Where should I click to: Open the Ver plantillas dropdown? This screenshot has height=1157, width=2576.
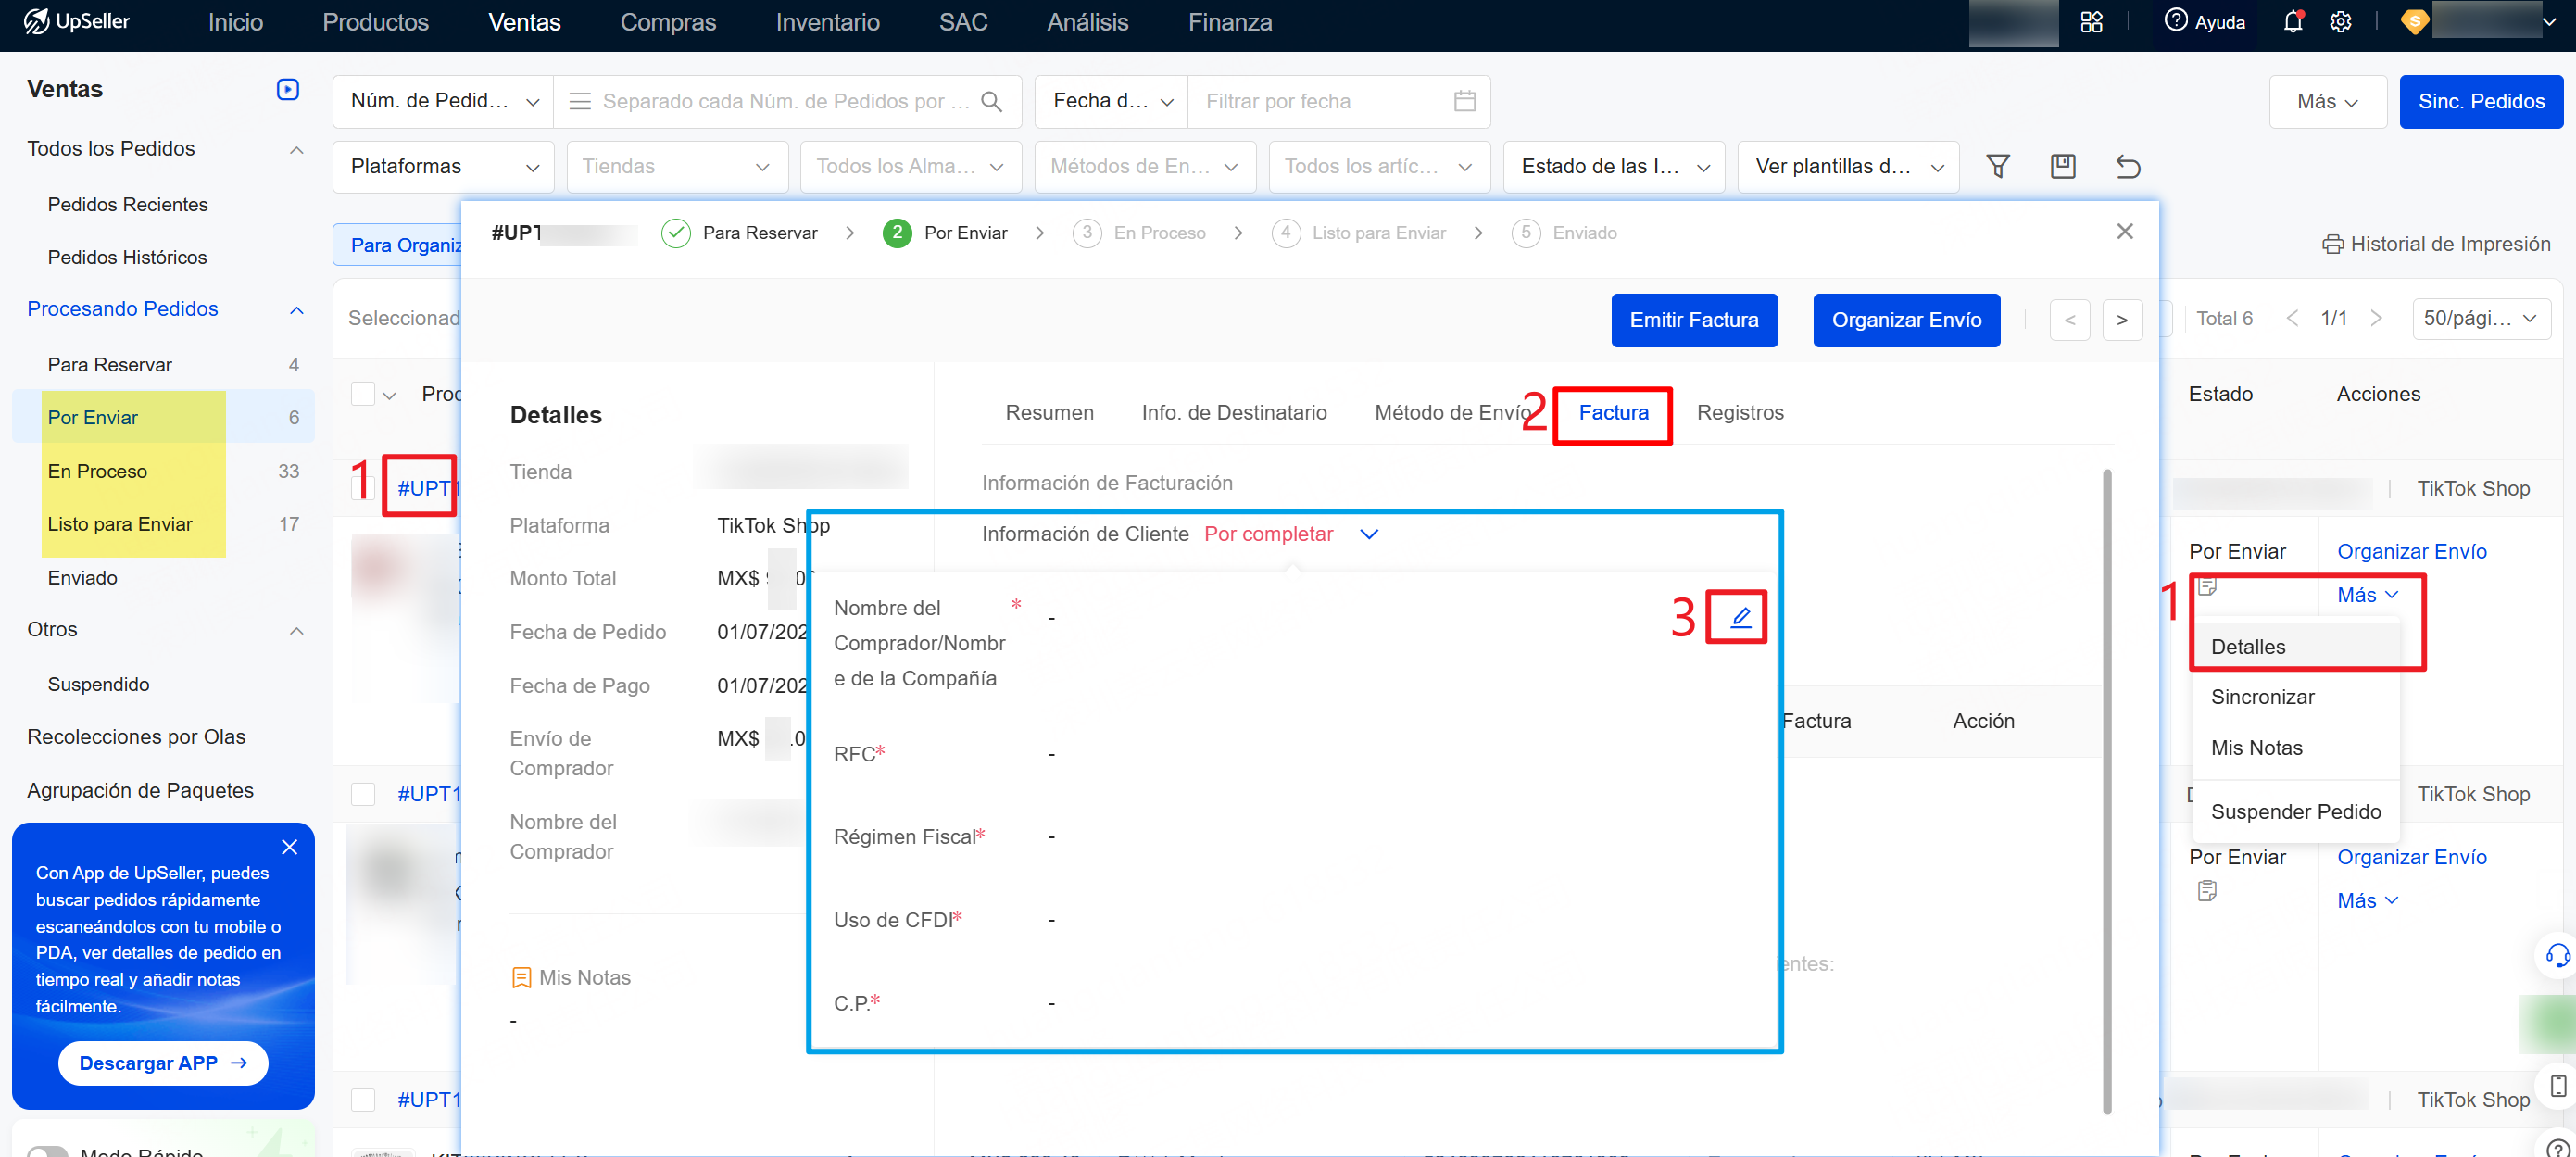click(1848, 166)
